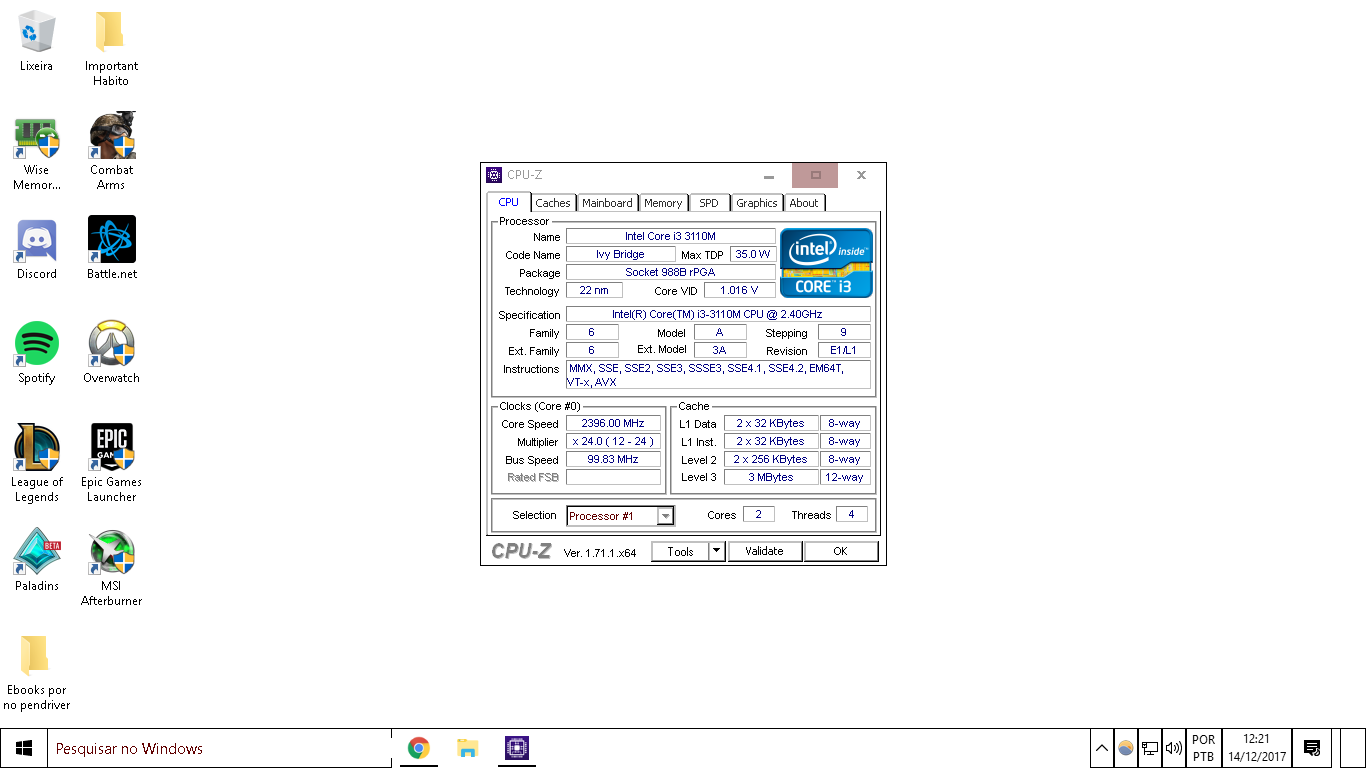Click the E1/L1 revision value

(844, 350)
